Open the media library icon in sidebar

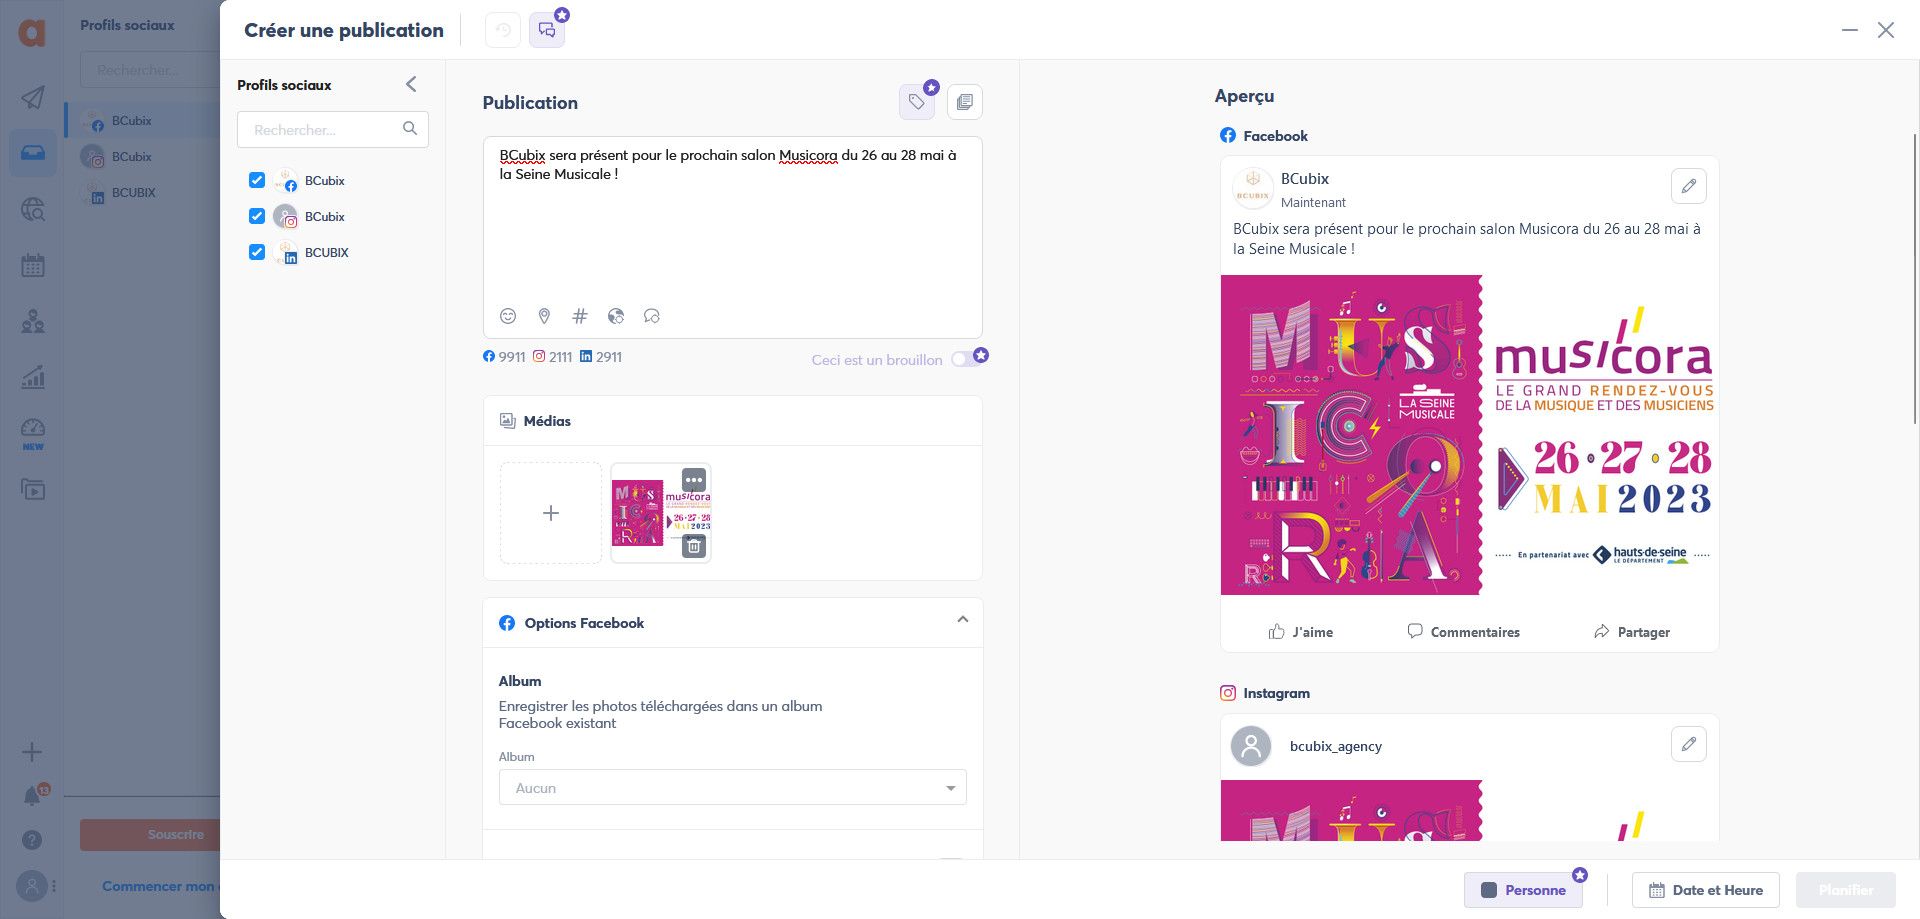[33, 490]
